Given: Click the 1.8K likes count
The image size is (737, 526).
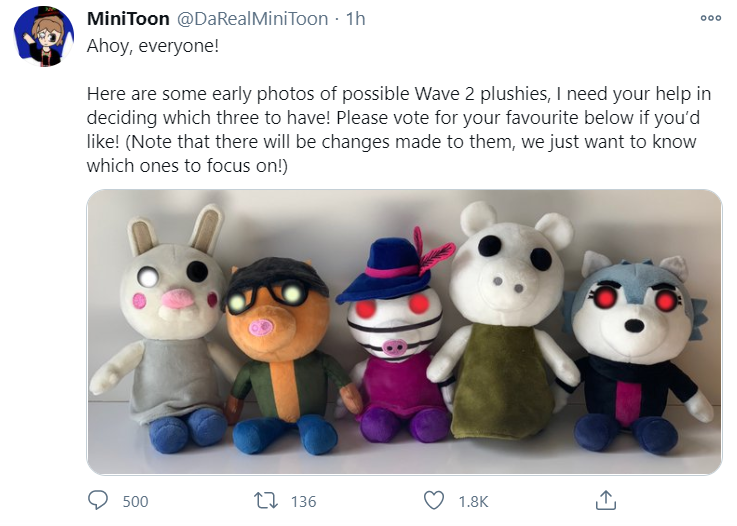Looking at the screenshot, I should click(473, 502).
